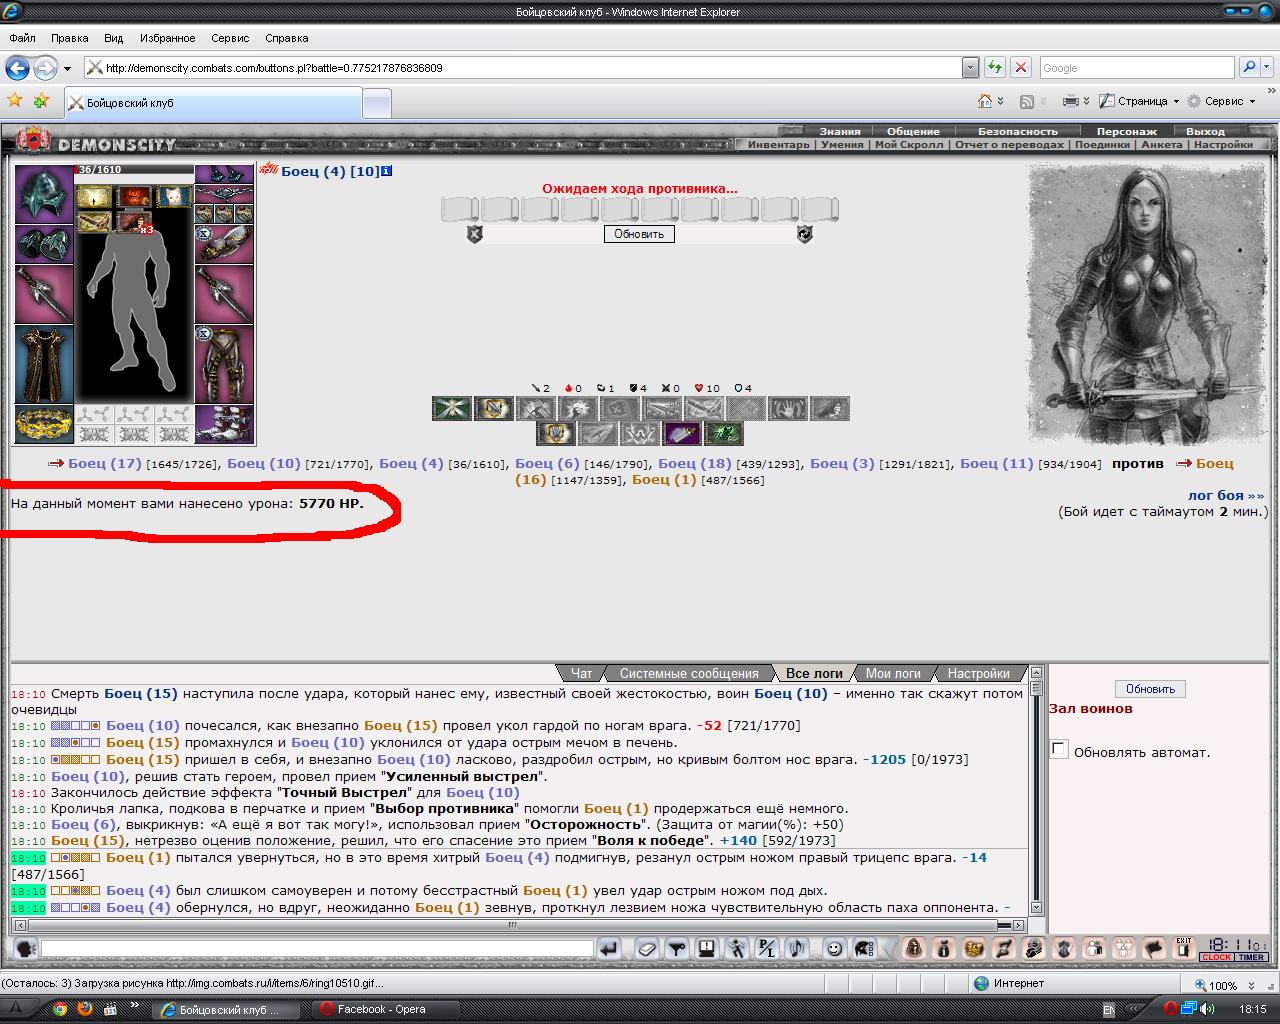Toggle the CLOCK mode label
This screenshot has height=1024, width=1280.
(x=1217, y=958)
